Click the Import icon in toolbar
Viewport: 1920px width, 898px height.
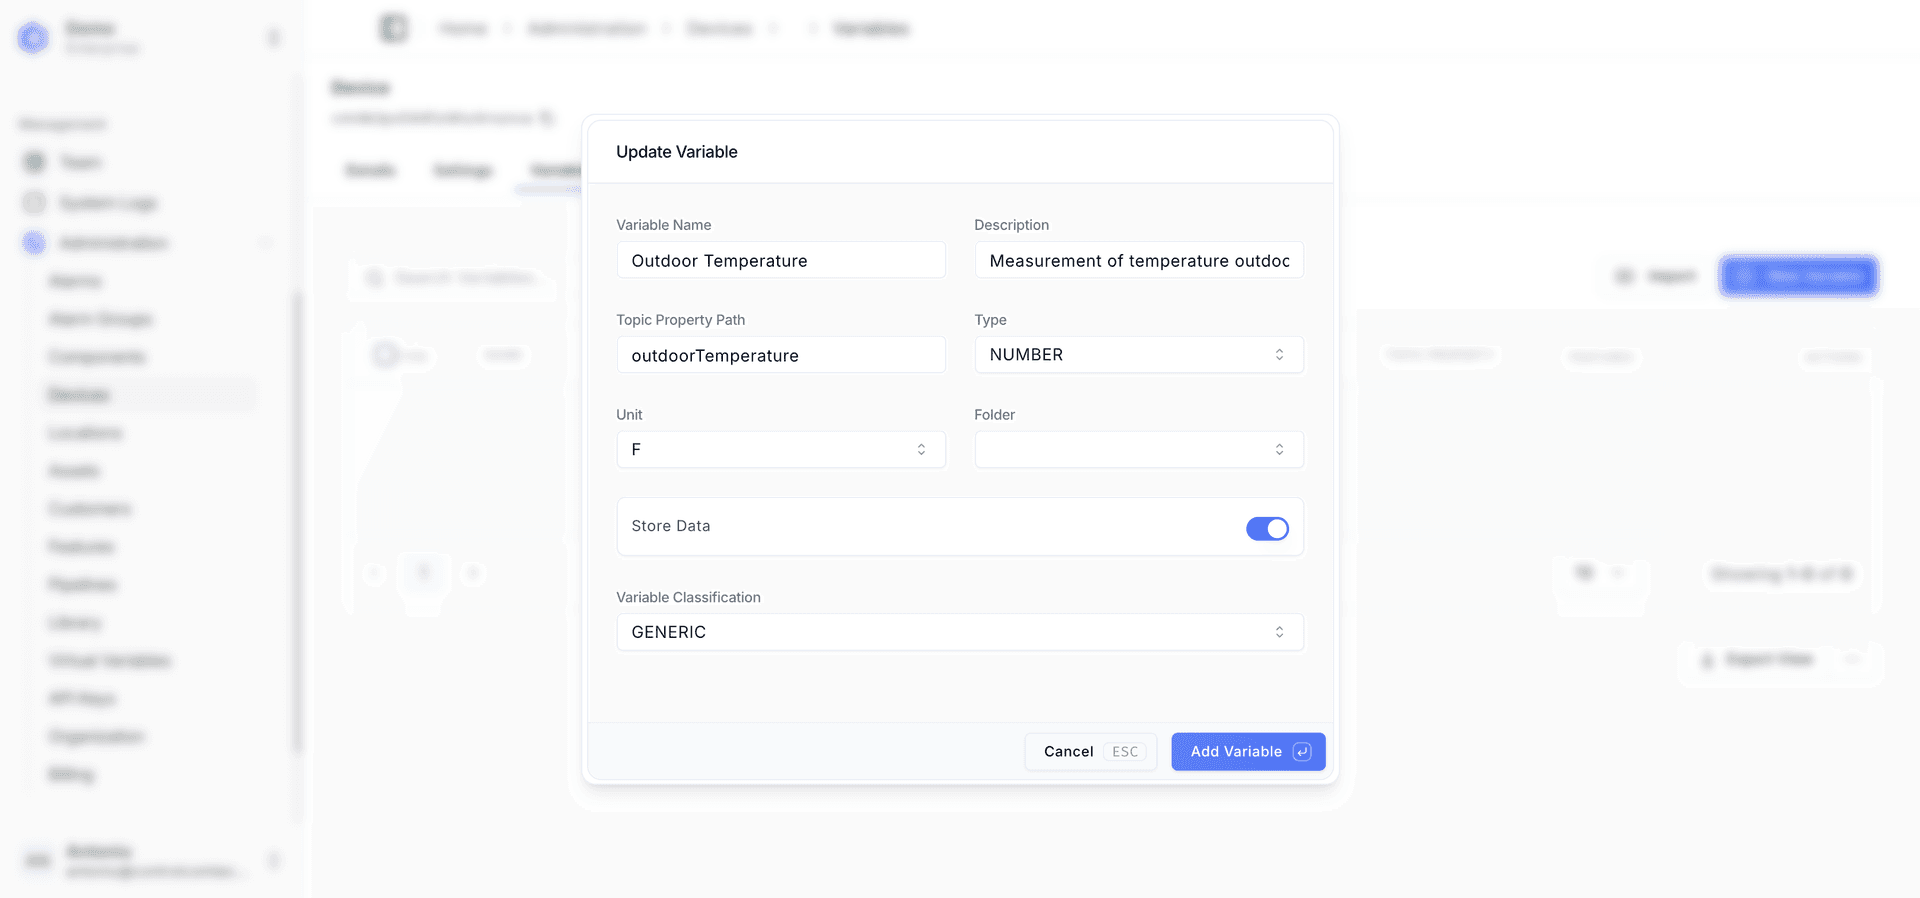1625,276
